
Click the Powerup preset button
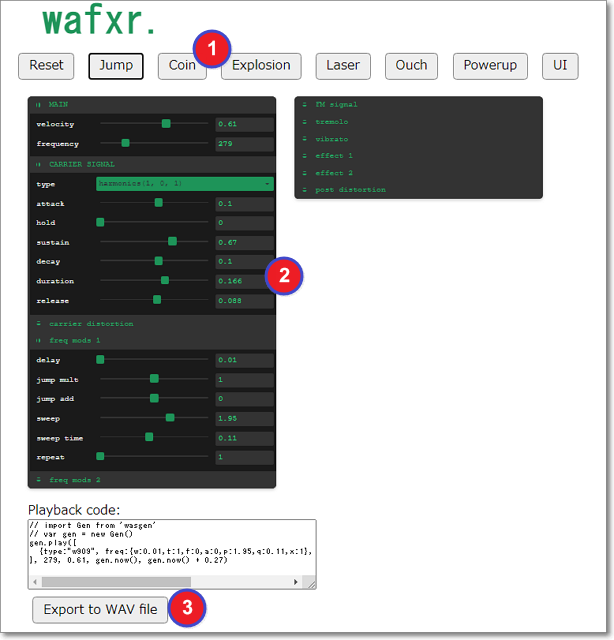pyautogui.click(x=490, y=66)
